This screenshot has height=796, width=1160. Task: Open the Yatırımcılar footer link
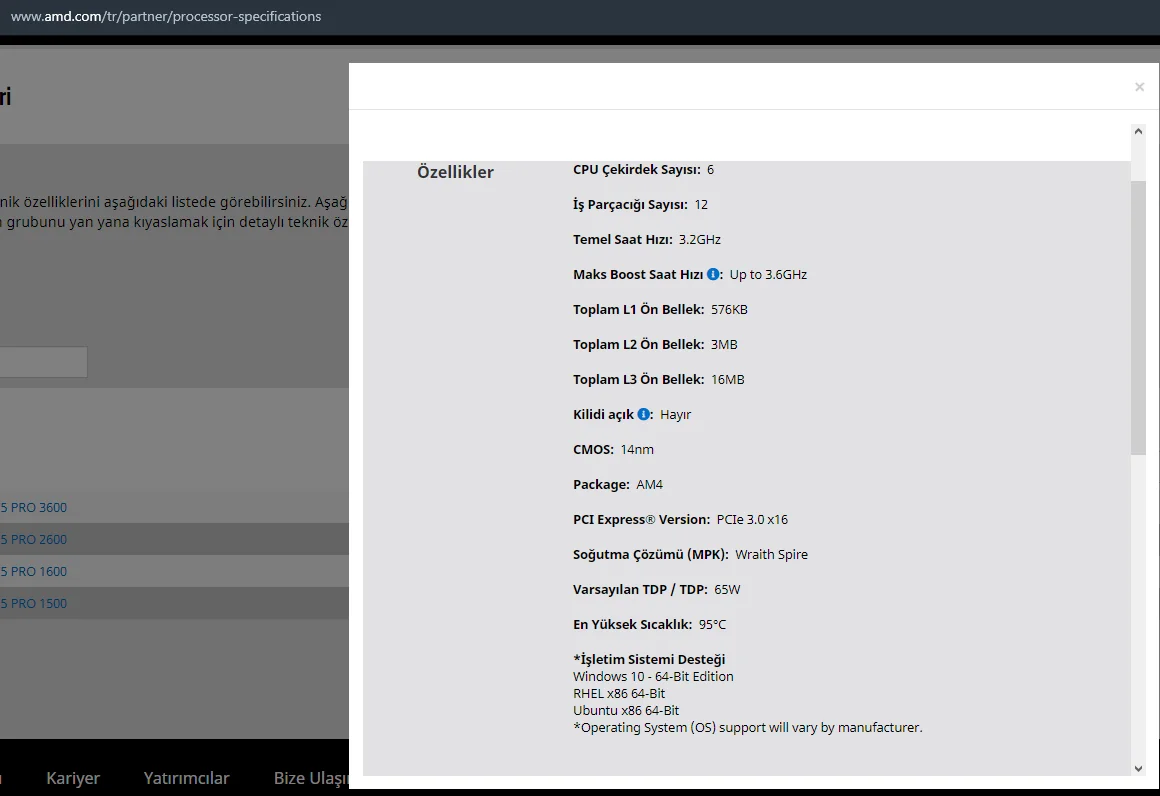(x=186, y=778)
